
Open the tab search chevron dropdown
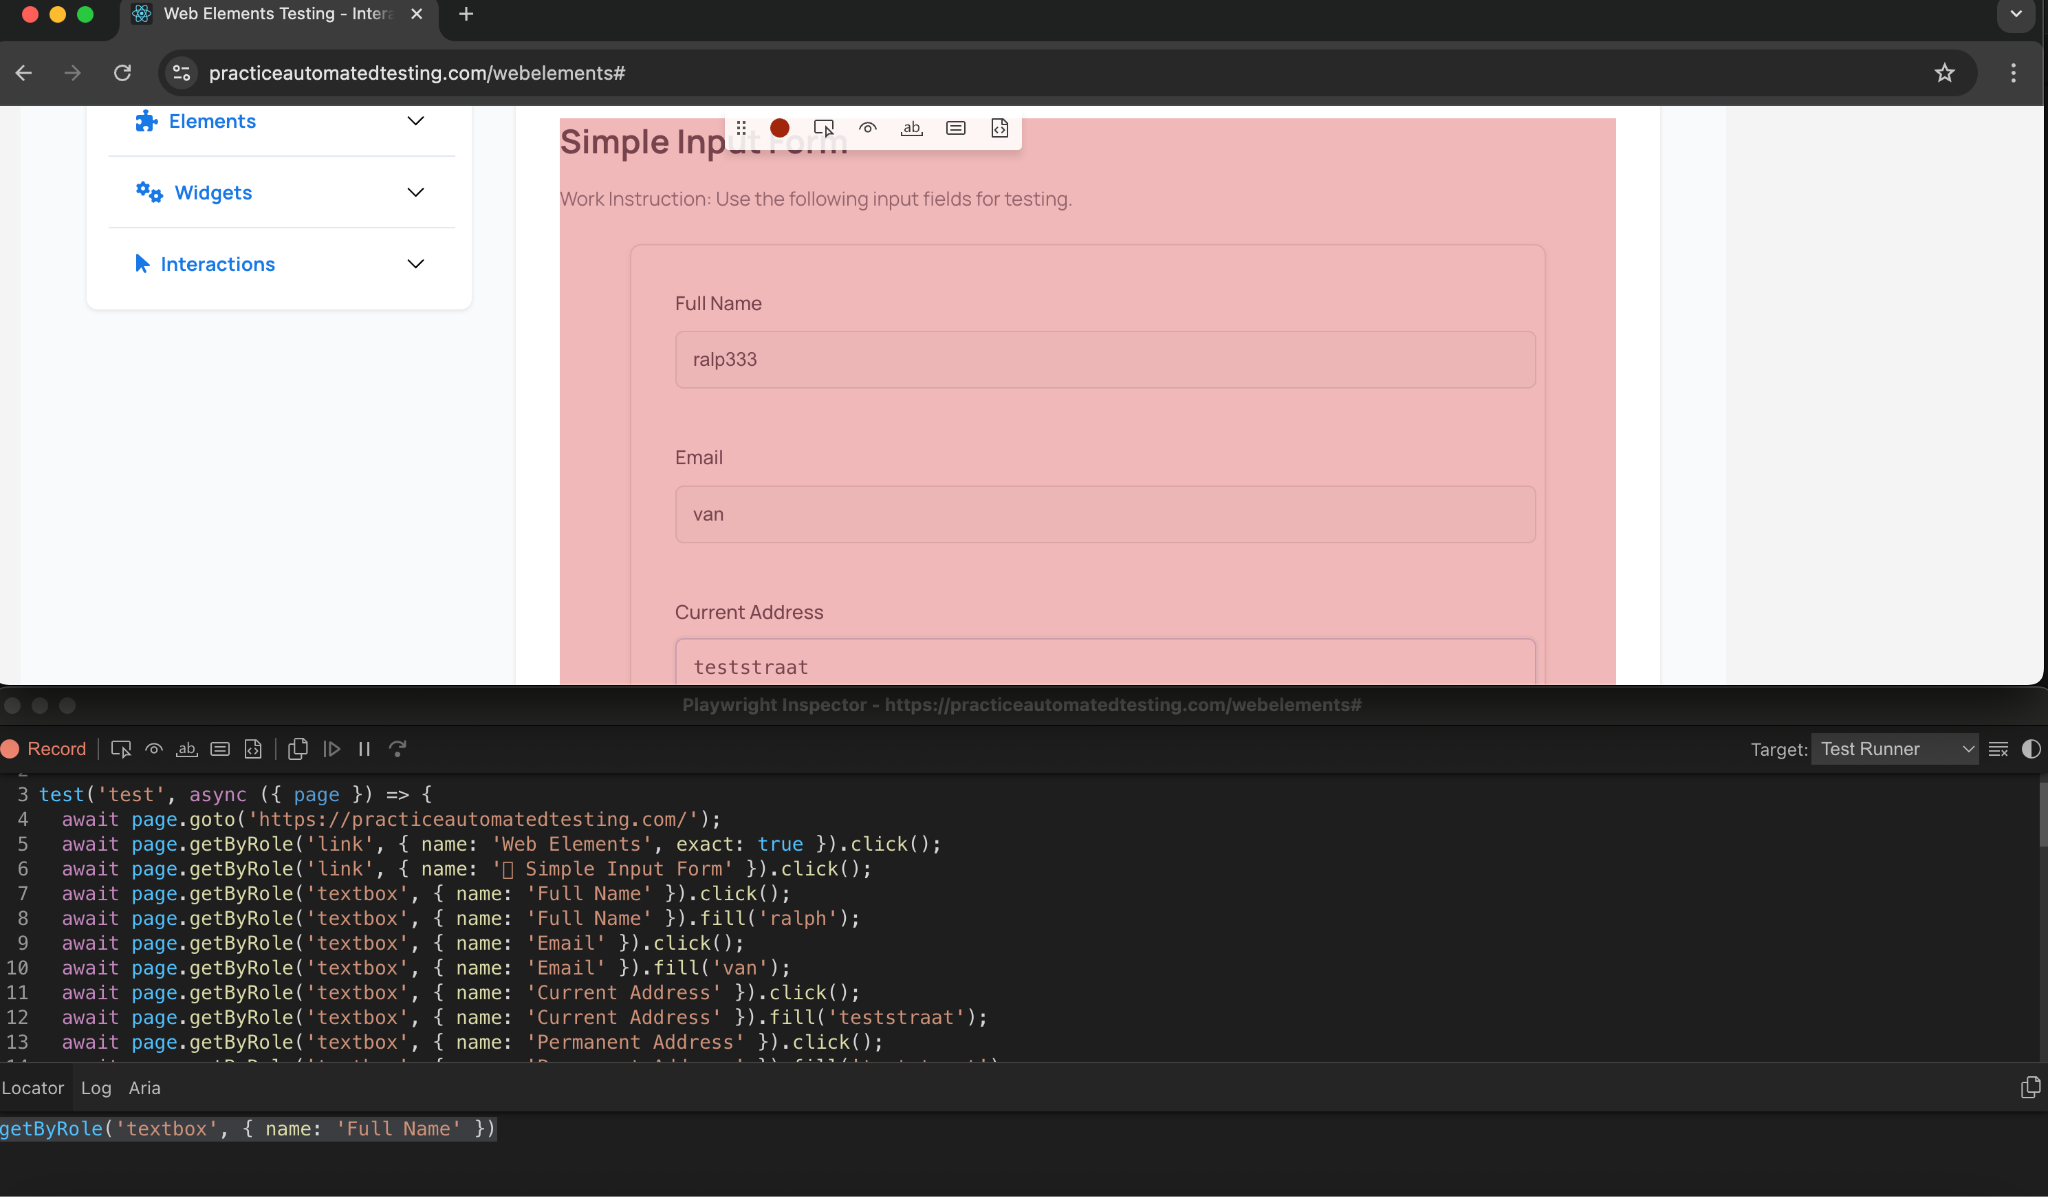(2017, 14)
